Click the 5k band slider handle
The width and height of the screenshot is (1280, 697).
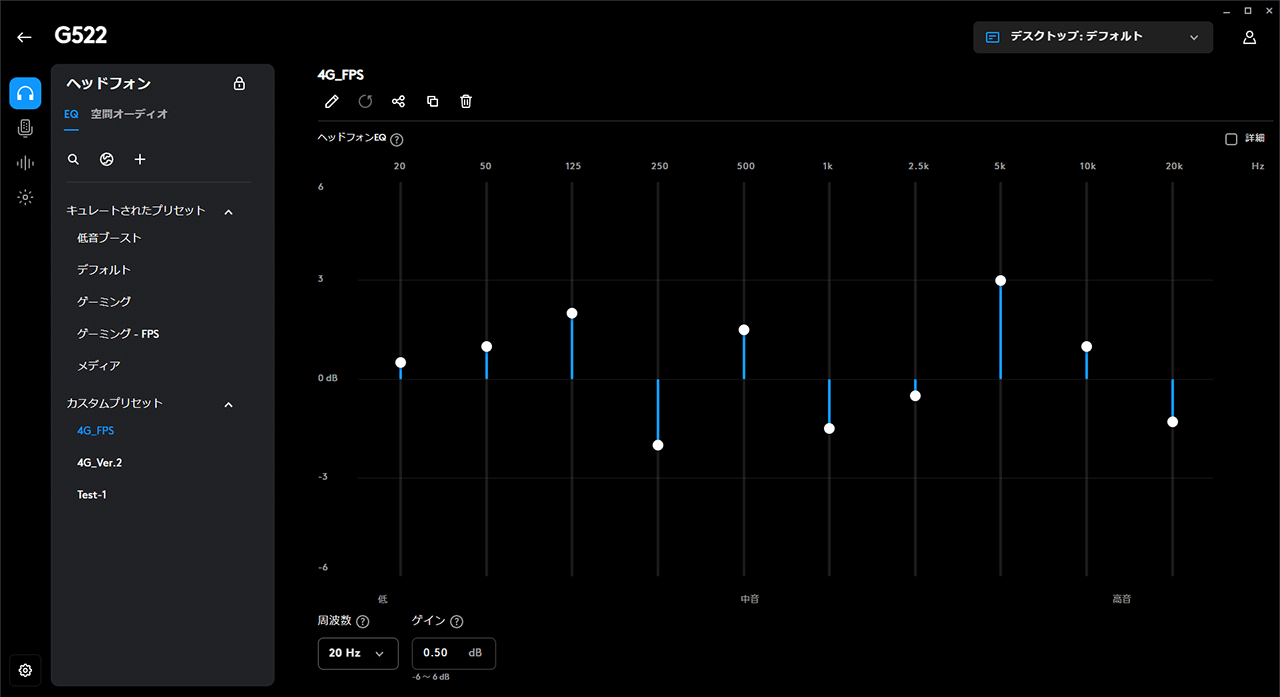click(x=1000, y=281)
